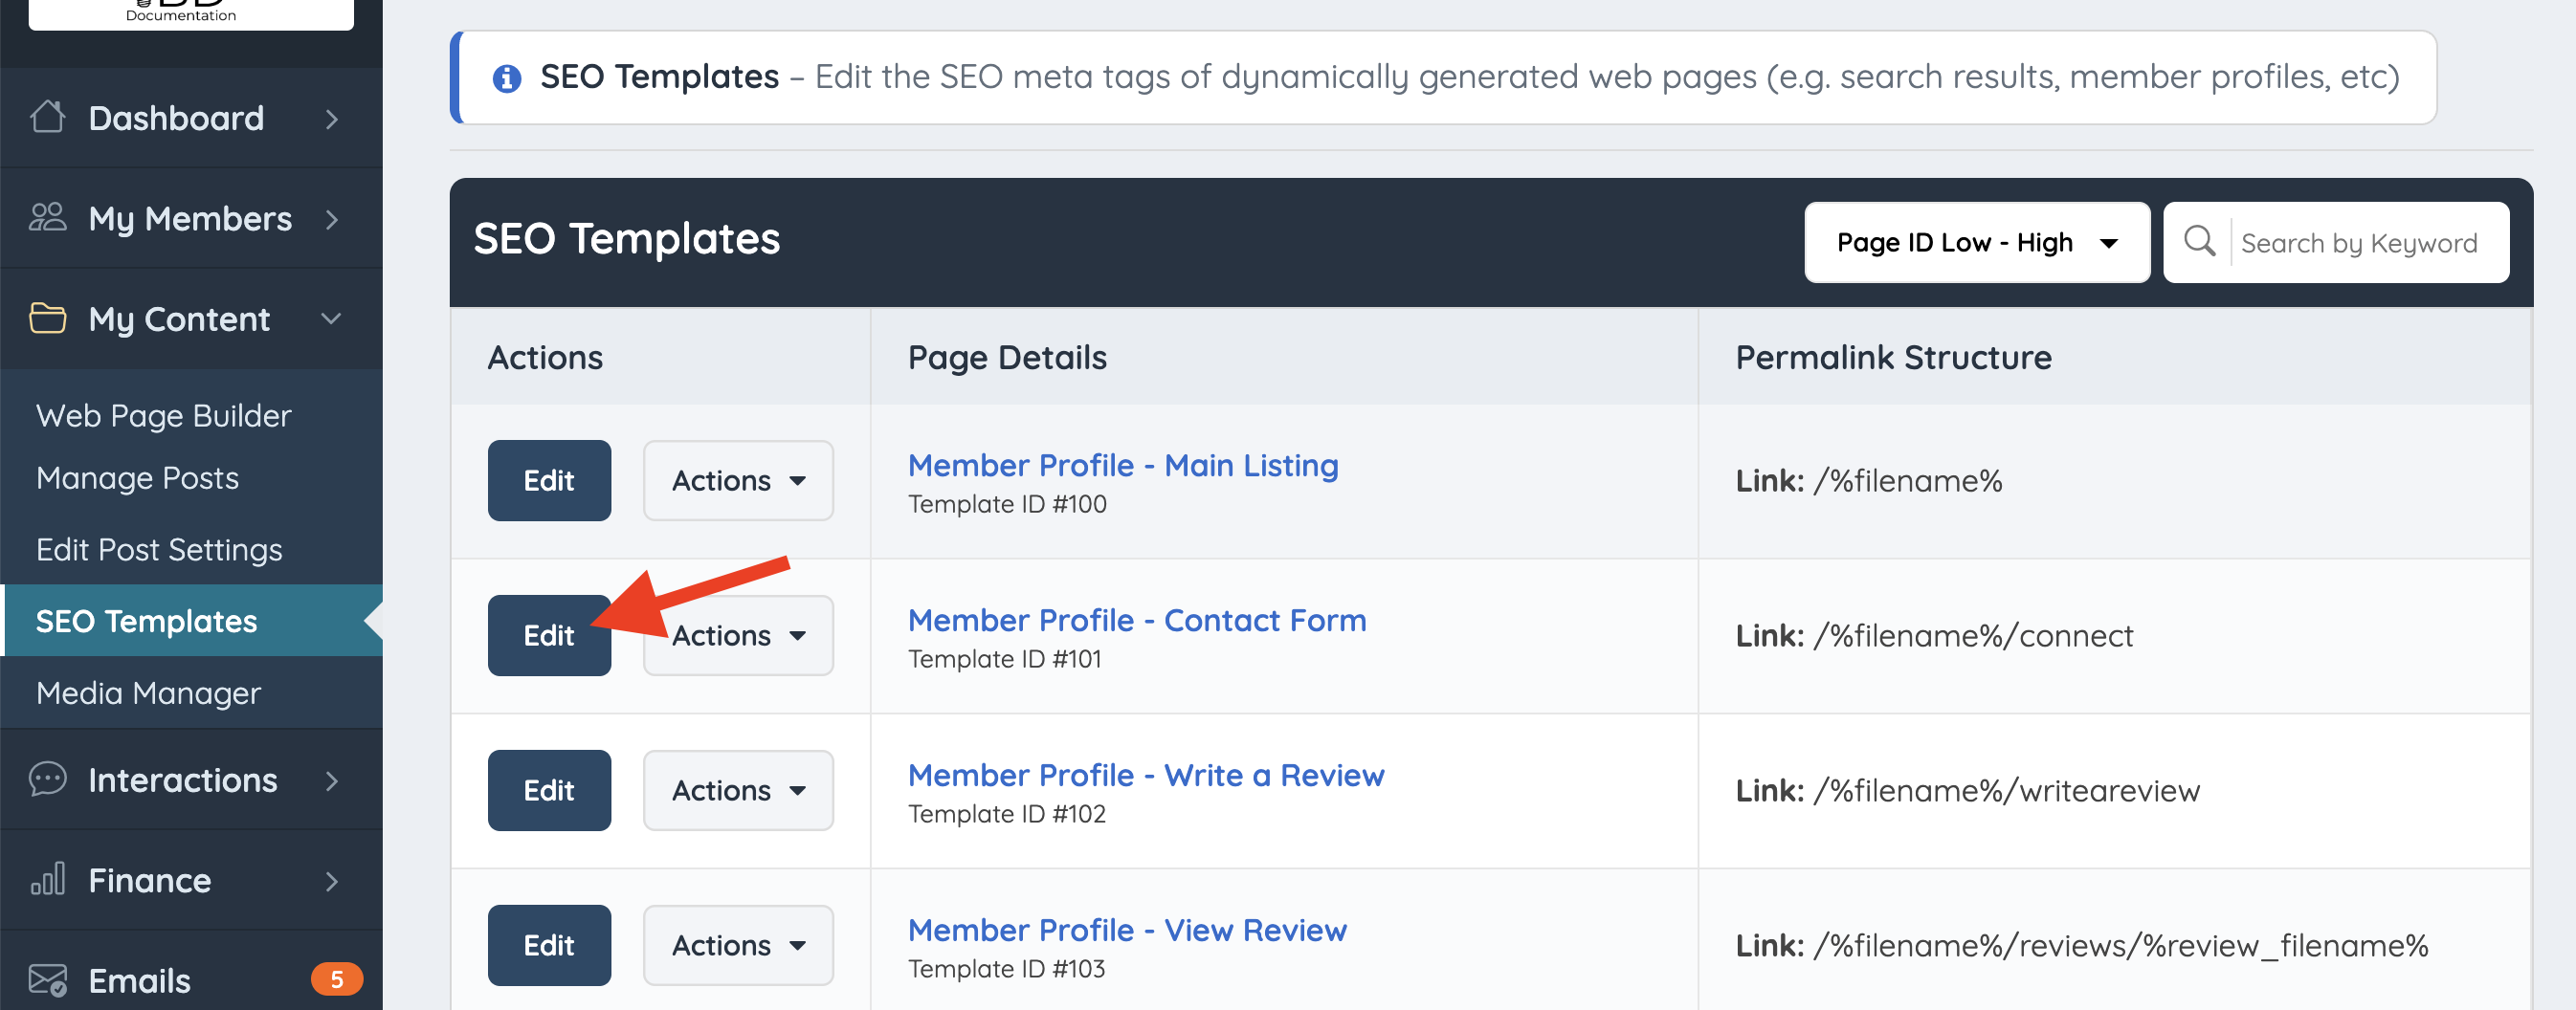
Task: Click the Emails envelope icon
Action: (x=47, y=980)
